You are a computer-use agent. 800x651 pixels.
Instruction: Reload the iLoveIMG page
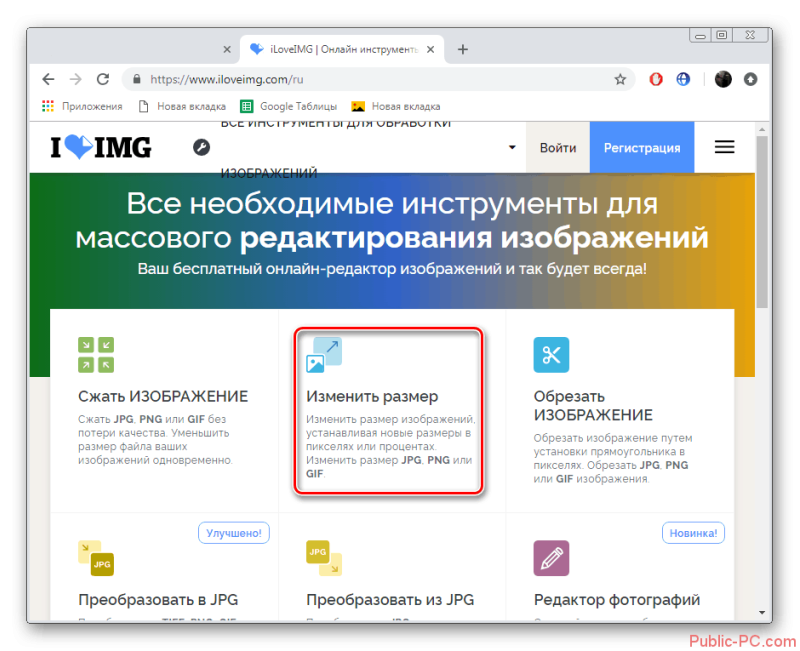(103, 79)
